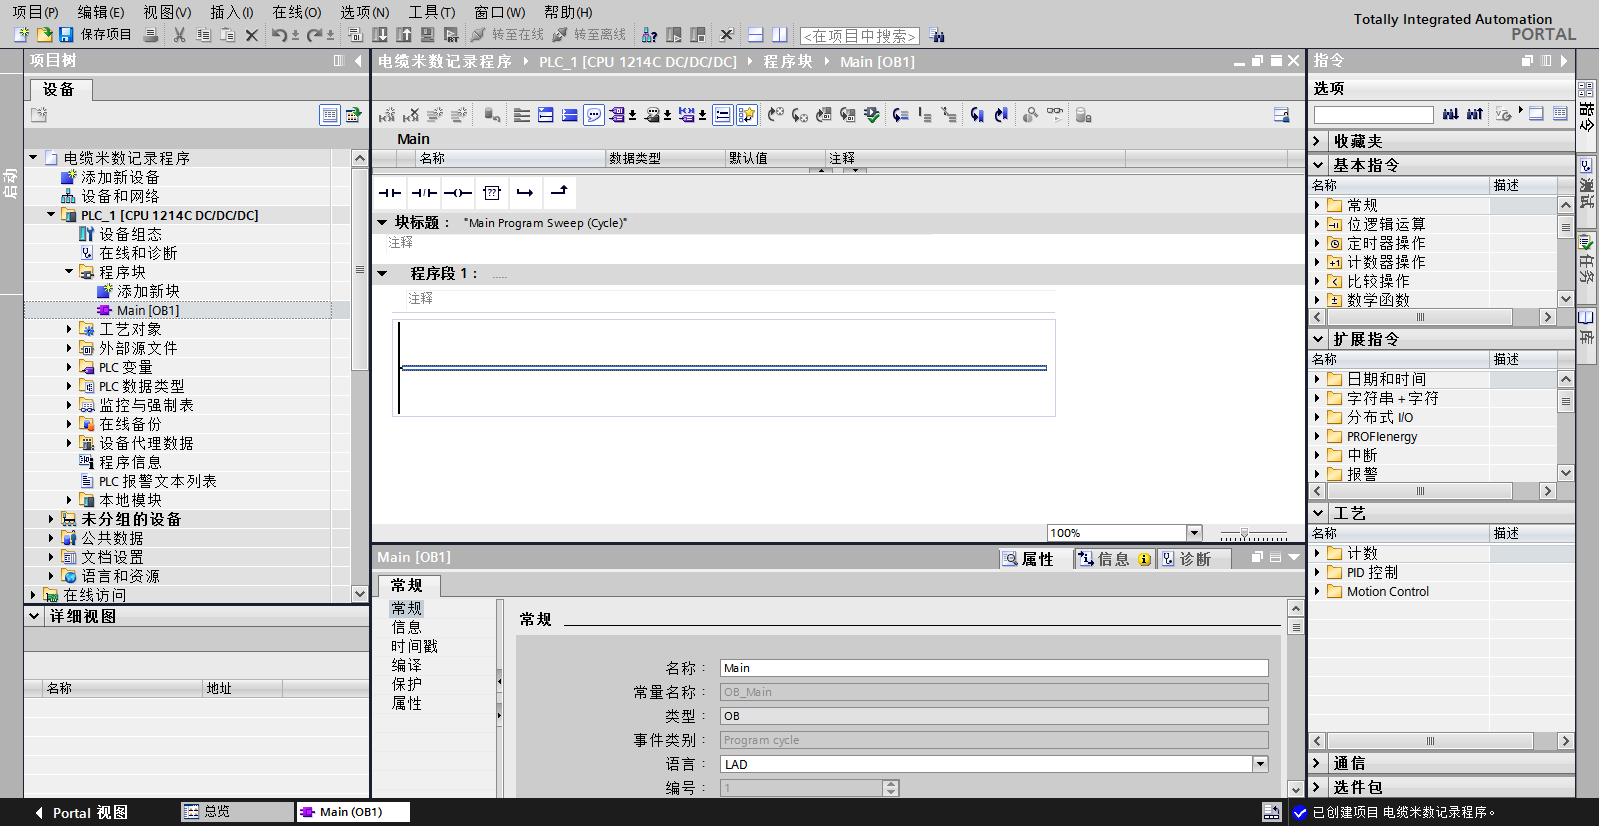Click the delete network icon in editor toolbar

pos(411,116)
